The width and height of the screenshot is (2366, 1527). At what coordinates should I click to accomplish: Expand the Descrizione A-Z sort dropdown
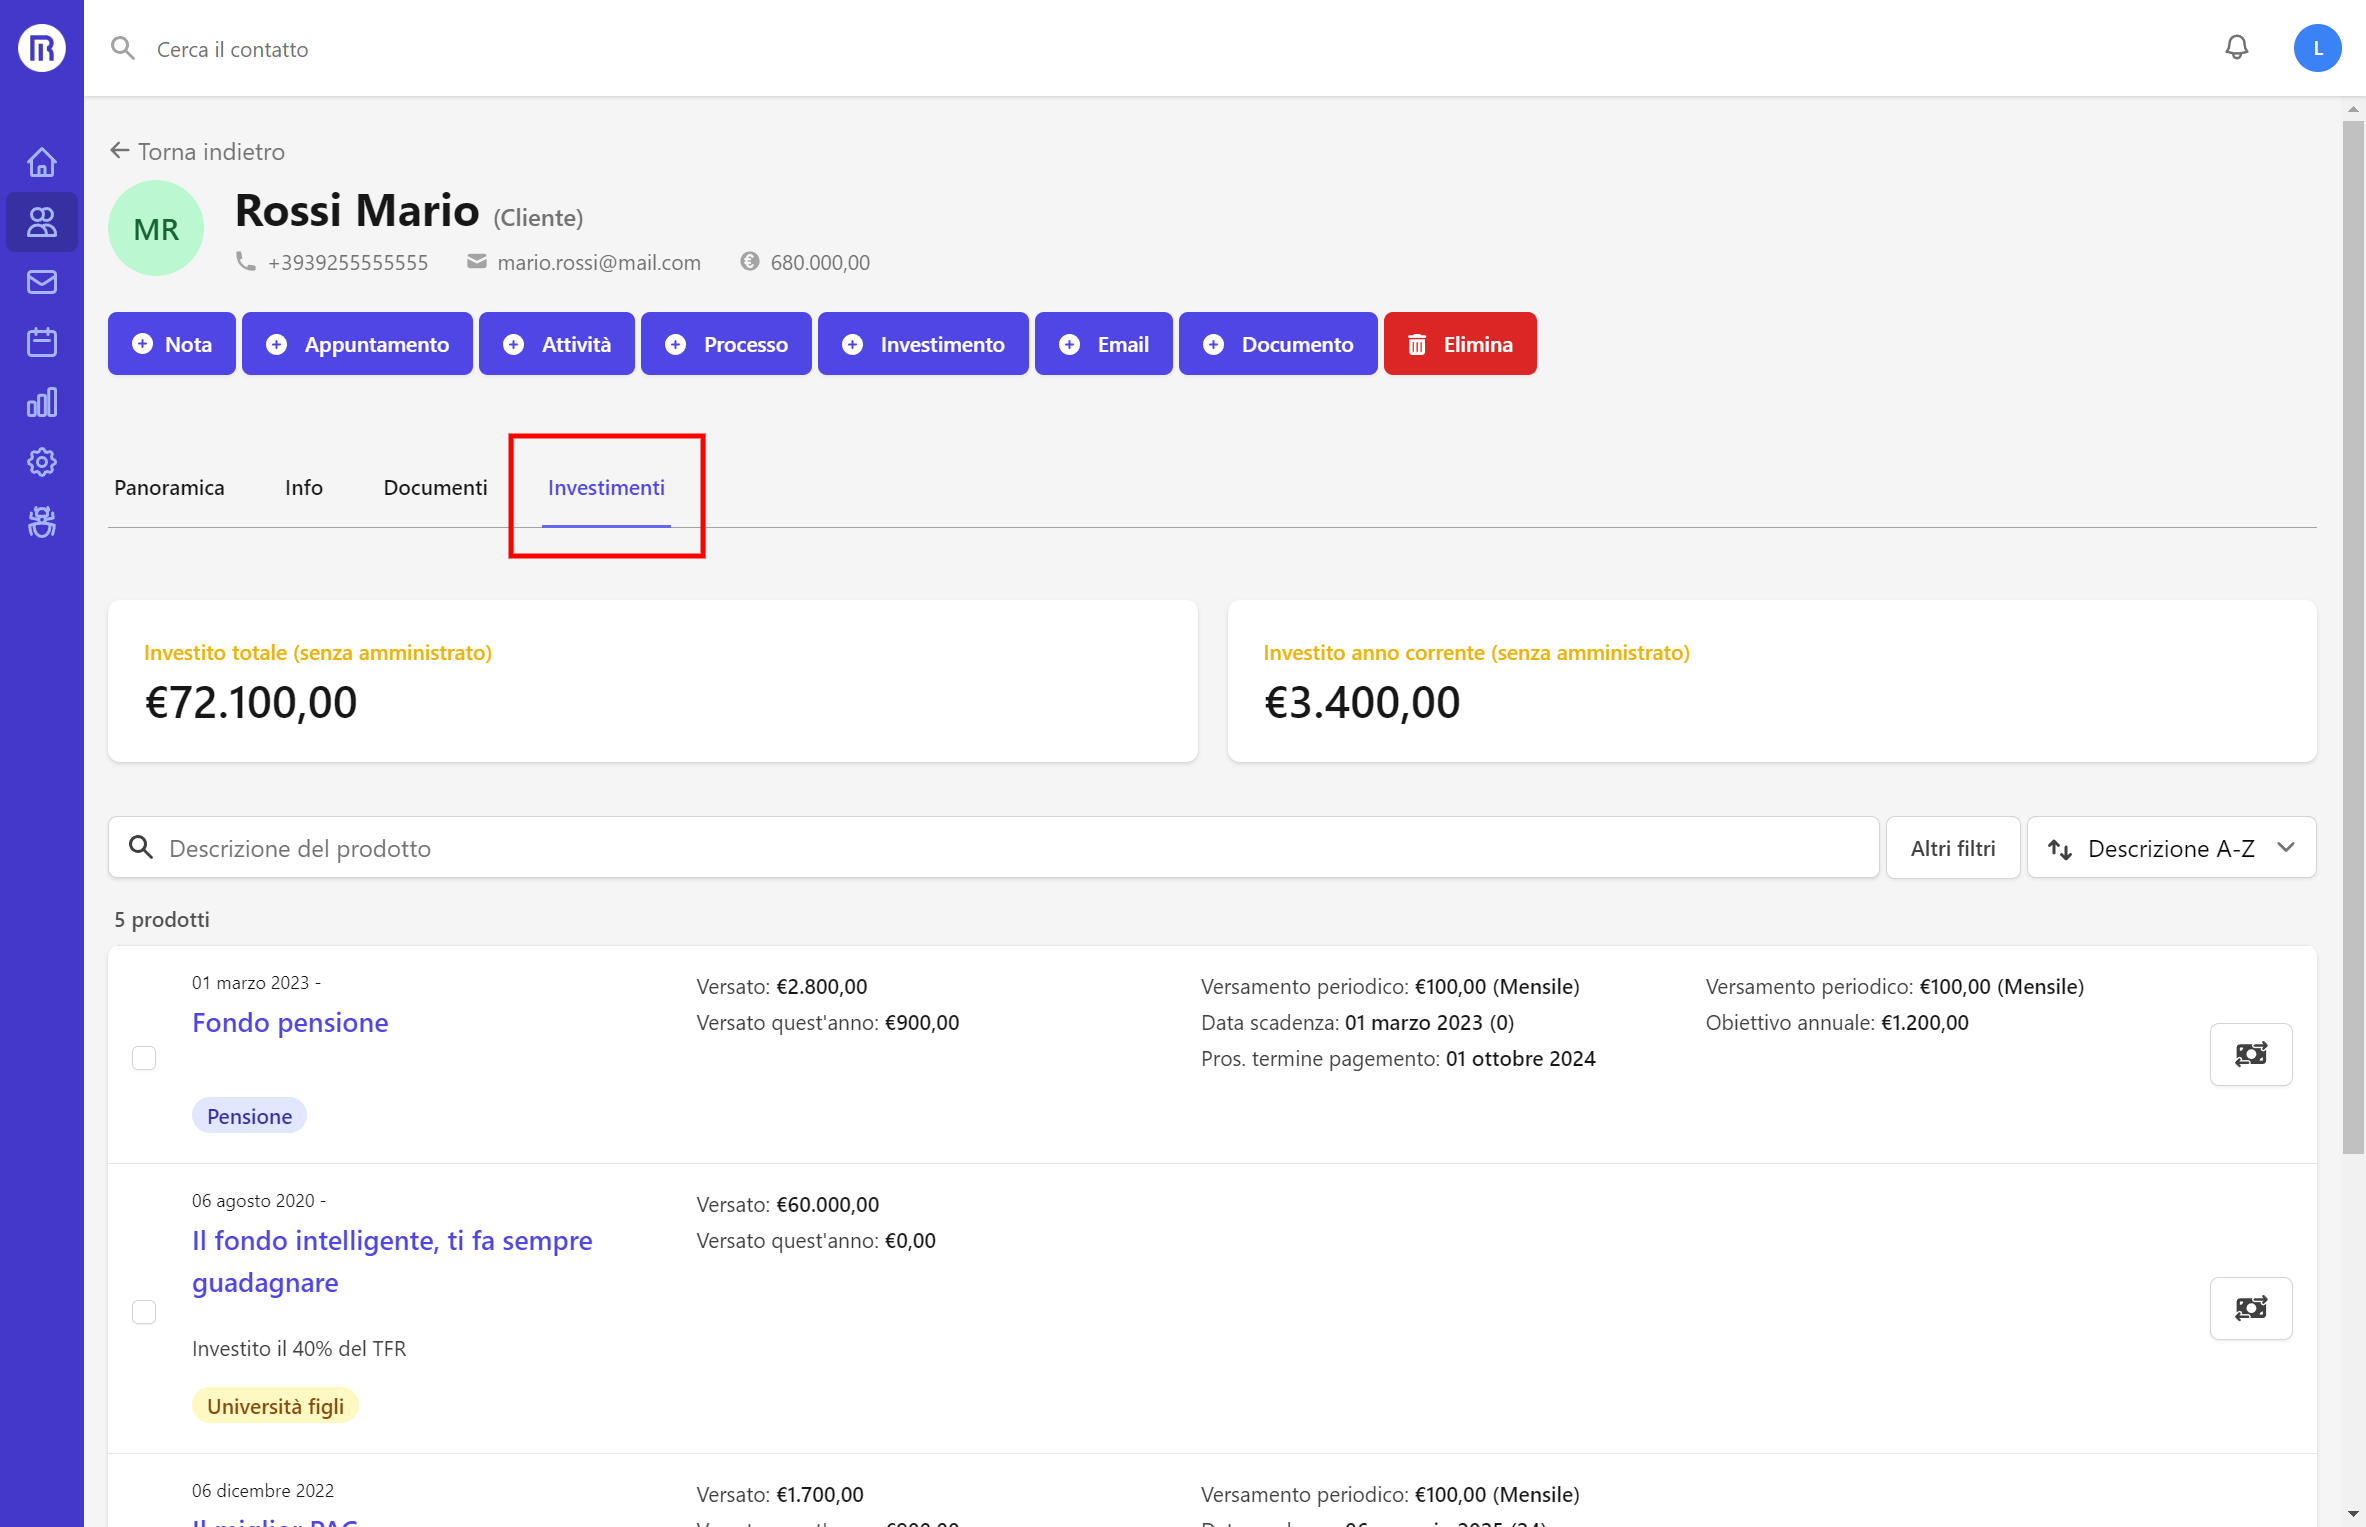(2170, 848)
